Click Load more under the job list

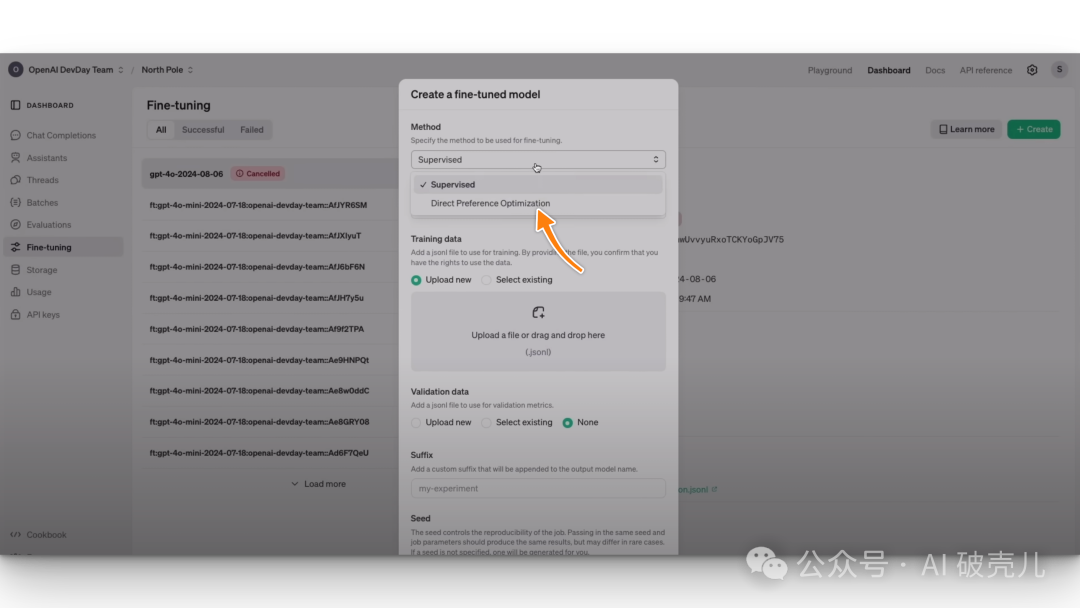coord(318,484)
